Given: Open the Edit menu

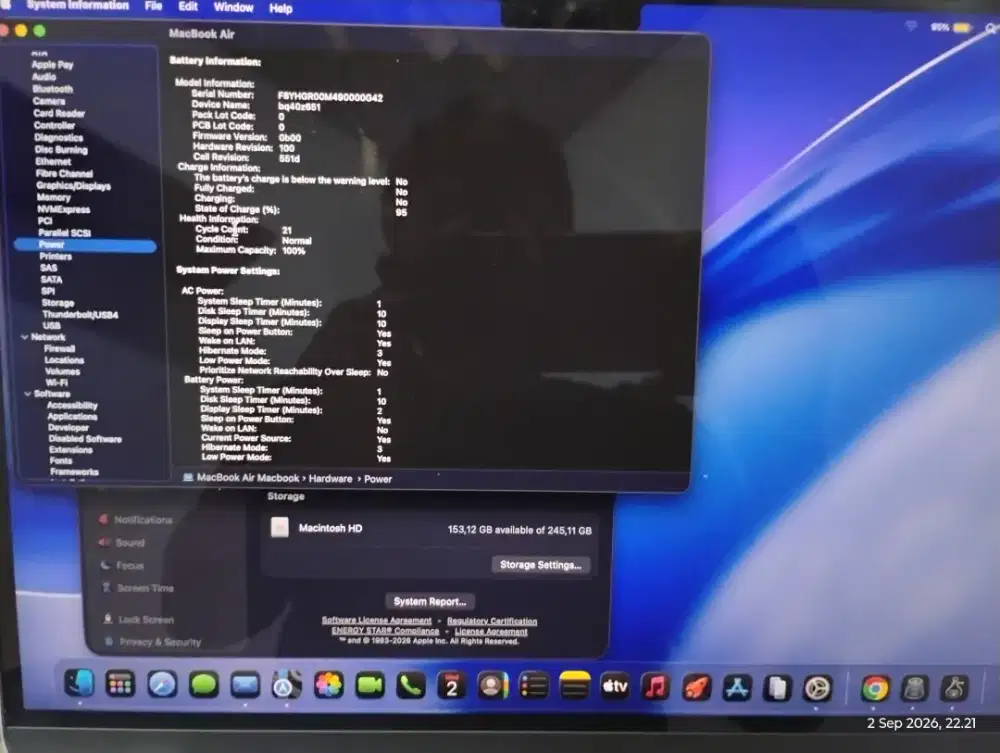Looking at the screenshot, I should coord(188,7).
